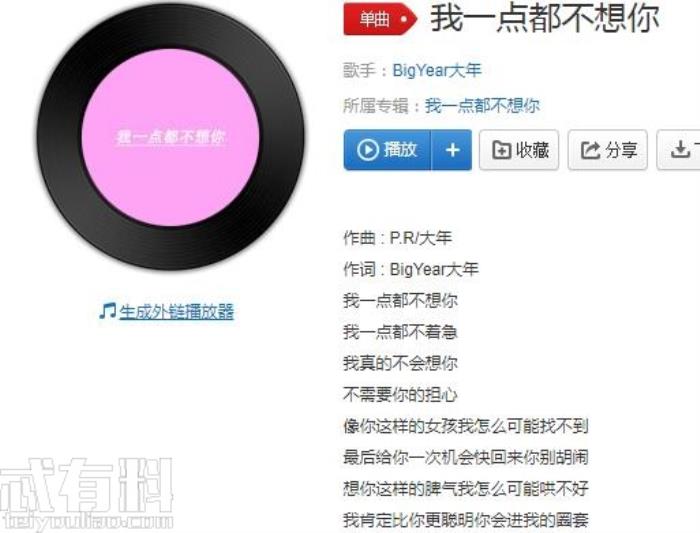Click the download arrow icon button
The width and height of the screenshot is (700, 533).
coord(680,150)
